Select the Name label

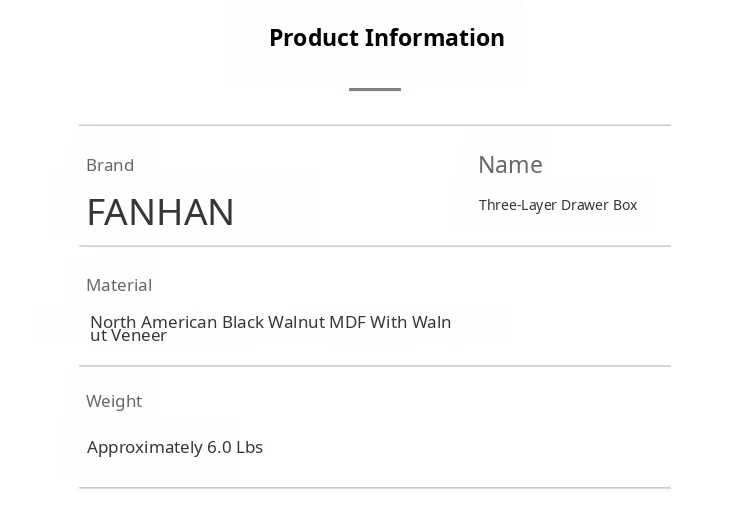click(510, 165)
